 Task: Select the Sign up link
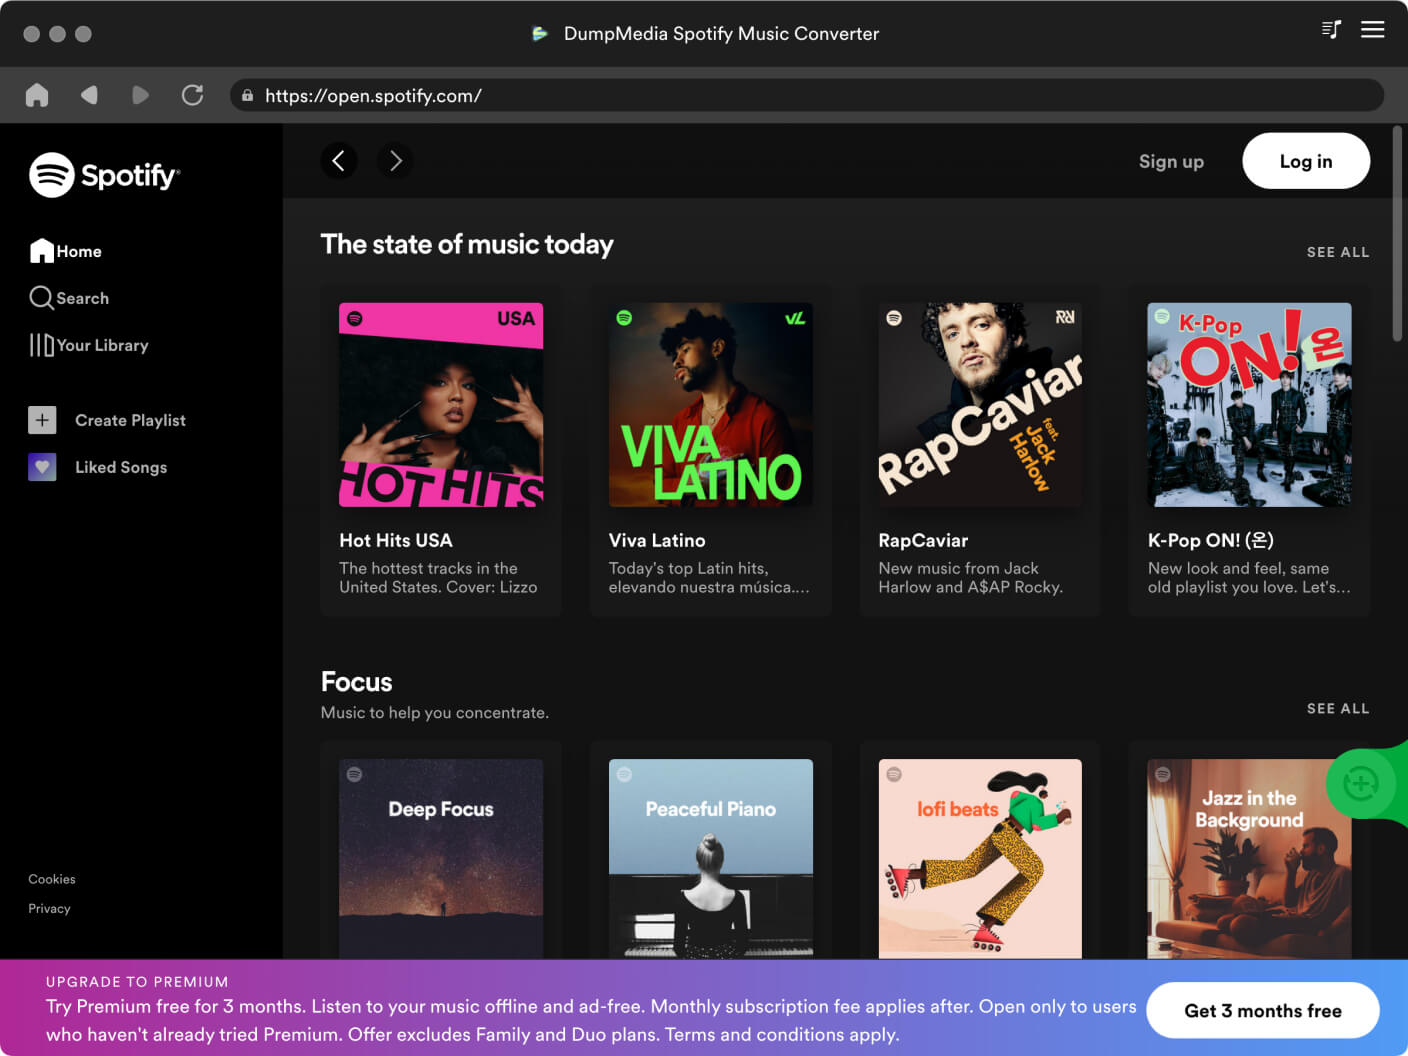[x=1171, y=161]
